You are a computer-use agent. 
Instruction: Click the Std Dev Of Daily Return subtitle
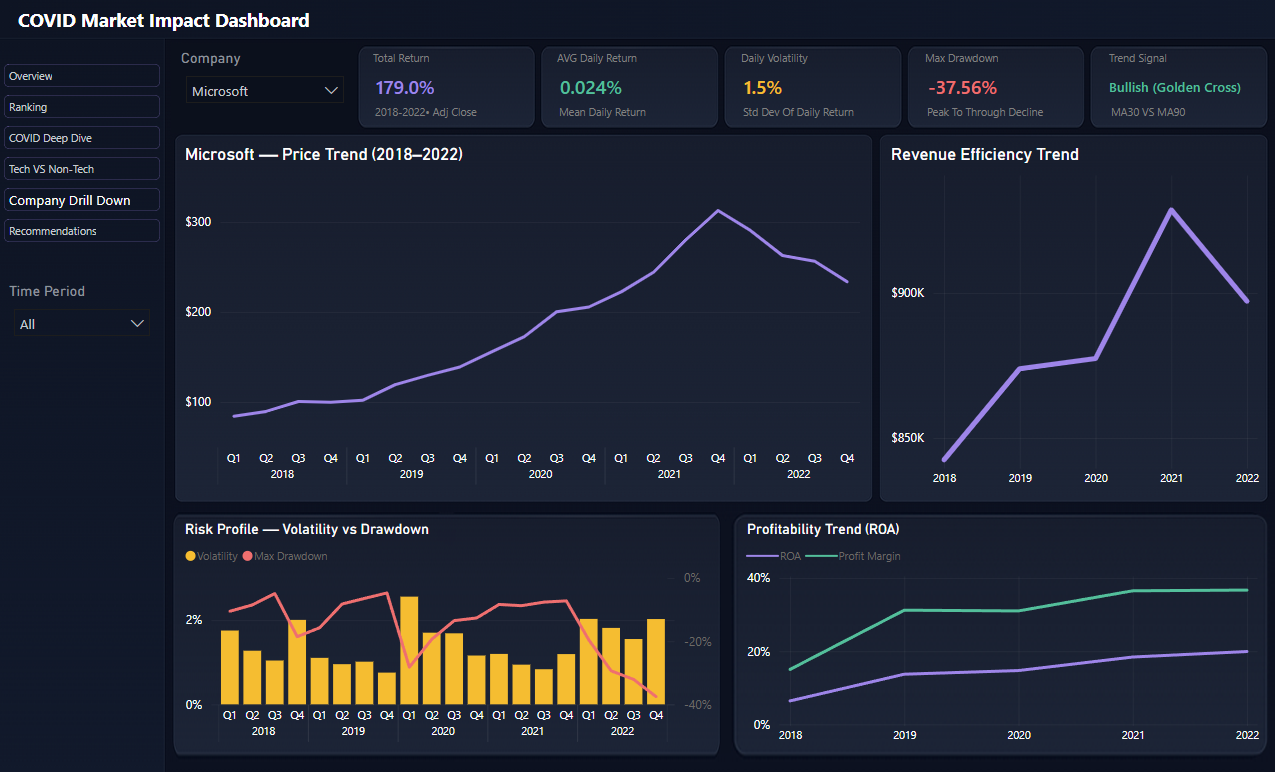[x=799, y=112]
